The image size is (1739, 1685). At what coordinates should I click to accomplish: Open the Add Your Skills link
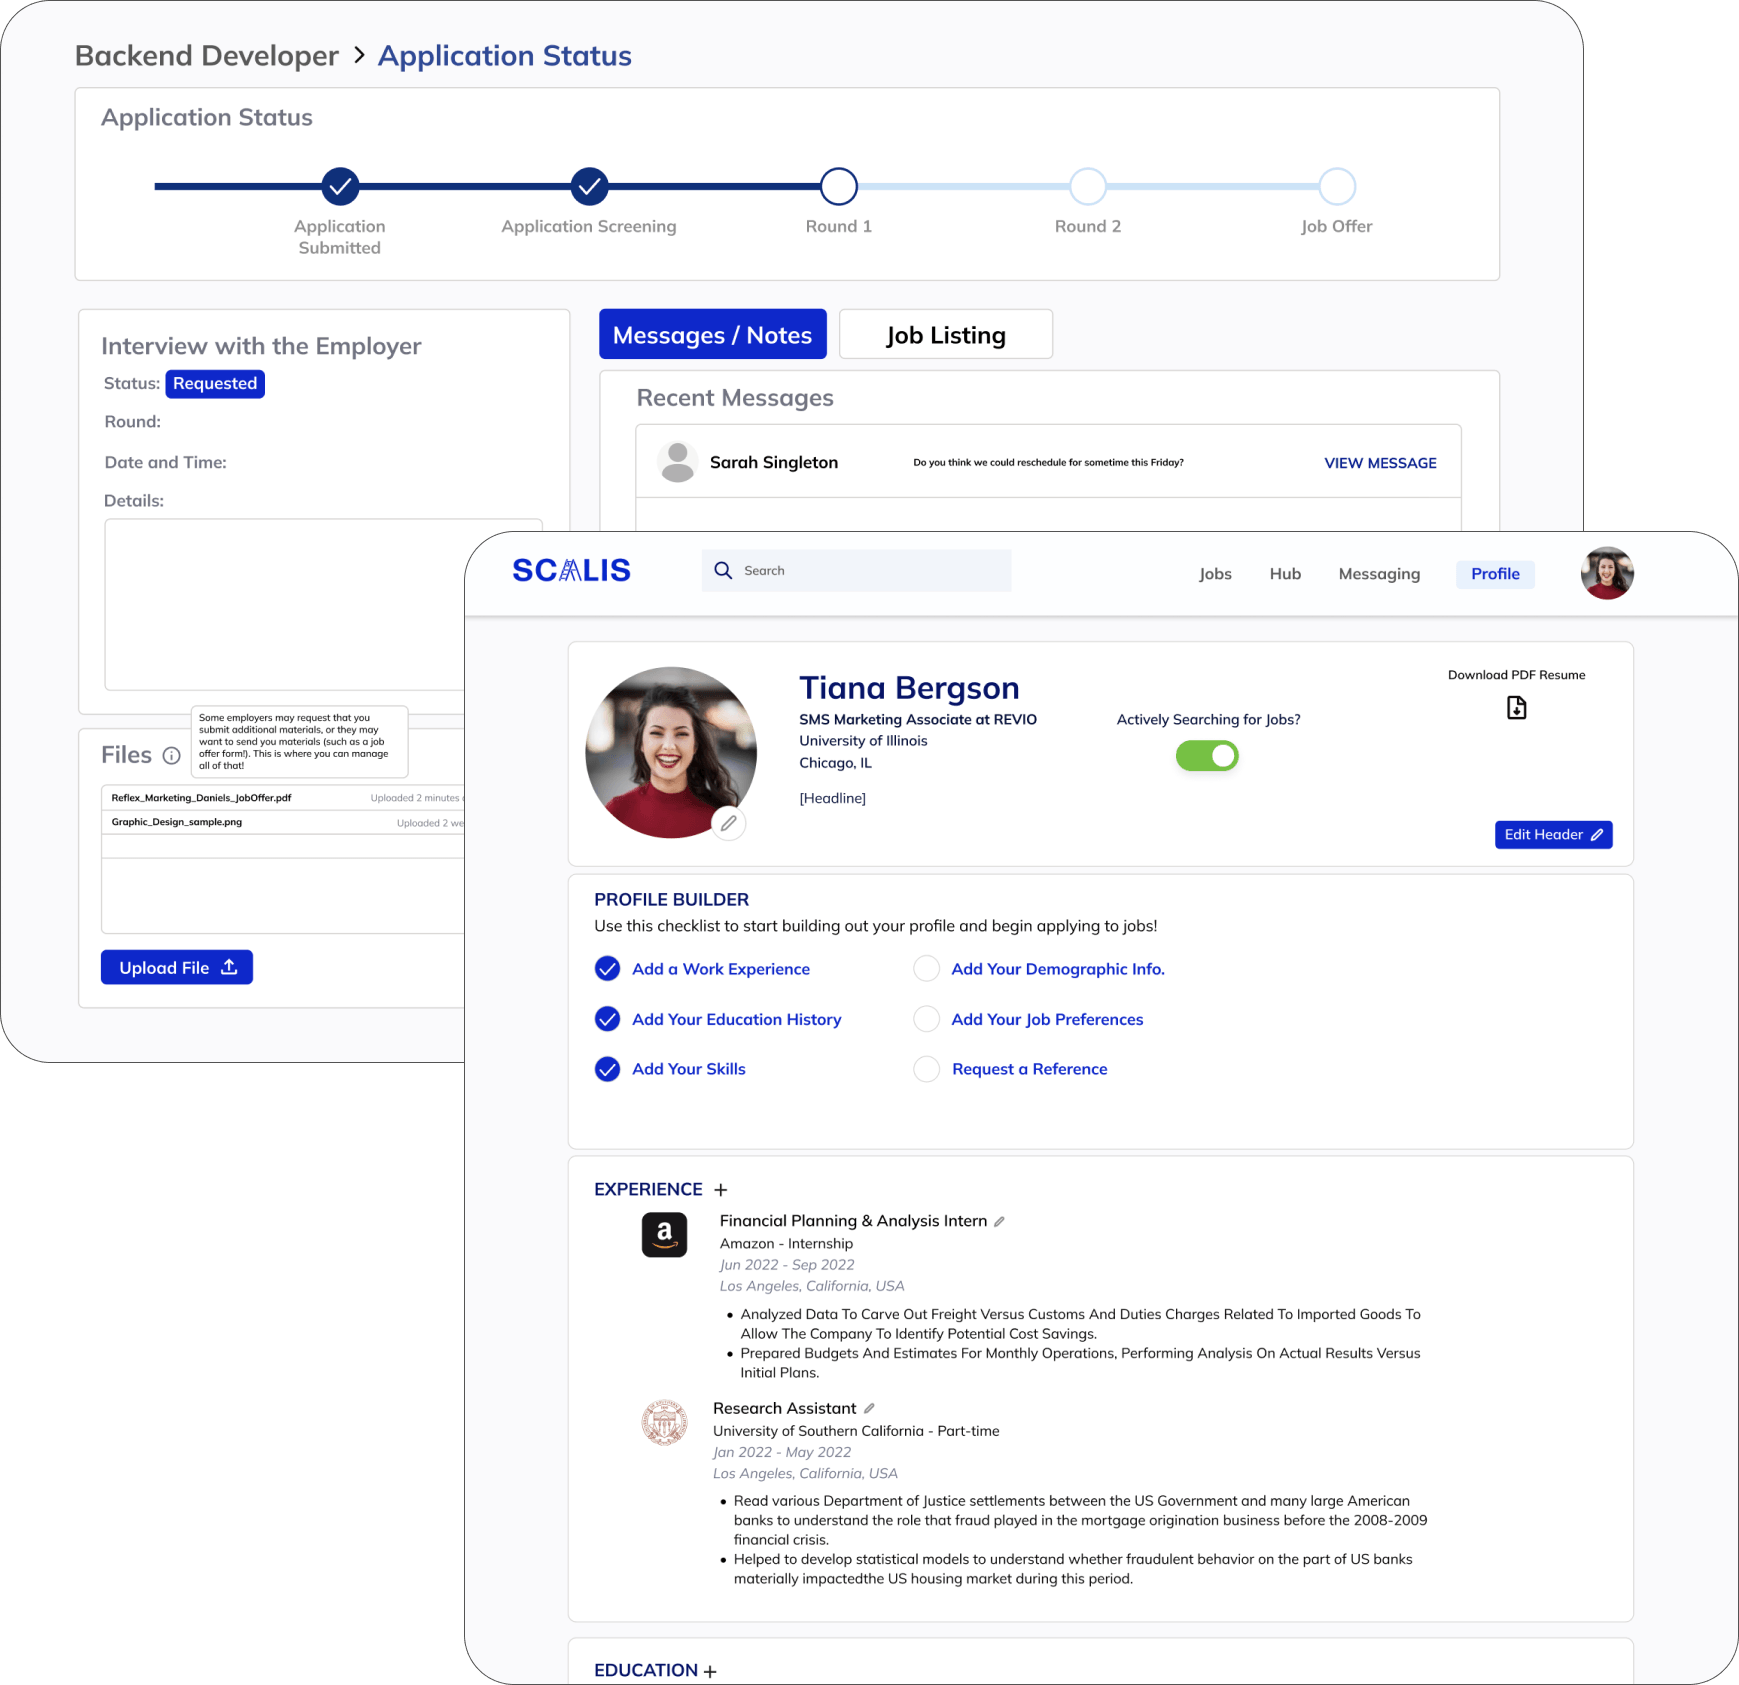(689, 1069)
